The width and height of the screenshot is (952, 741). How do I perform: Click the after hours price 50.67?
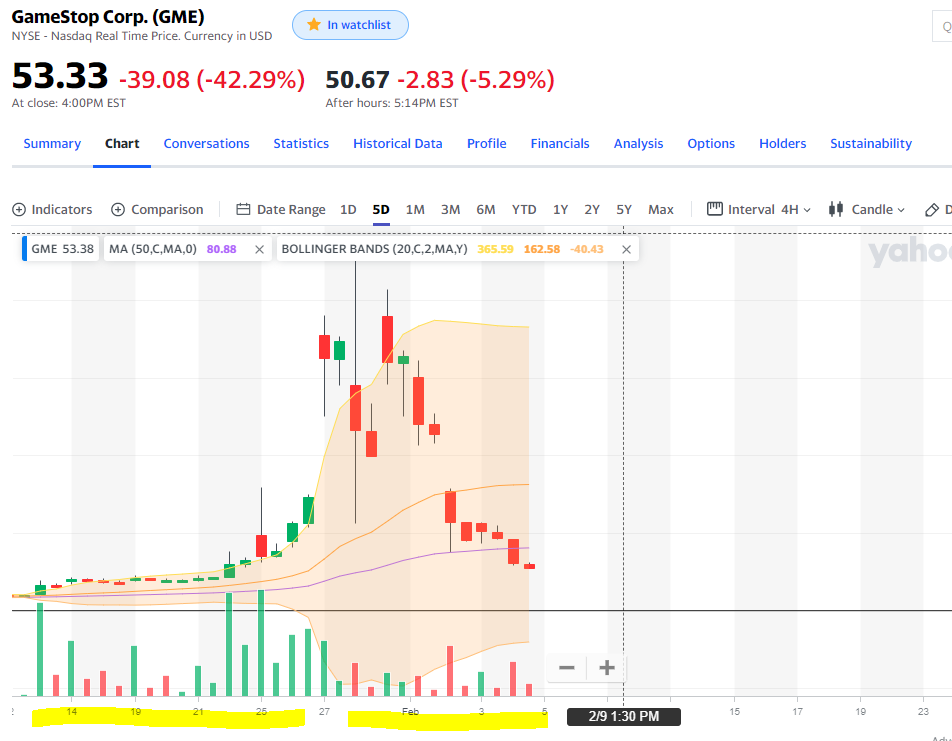point(357,80)
